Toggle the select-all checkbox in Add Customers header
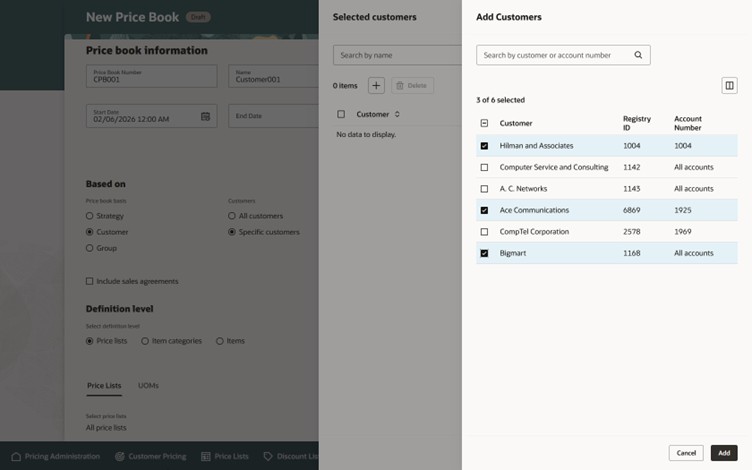This screenshot has width=752, height=470. coord(484,123)
